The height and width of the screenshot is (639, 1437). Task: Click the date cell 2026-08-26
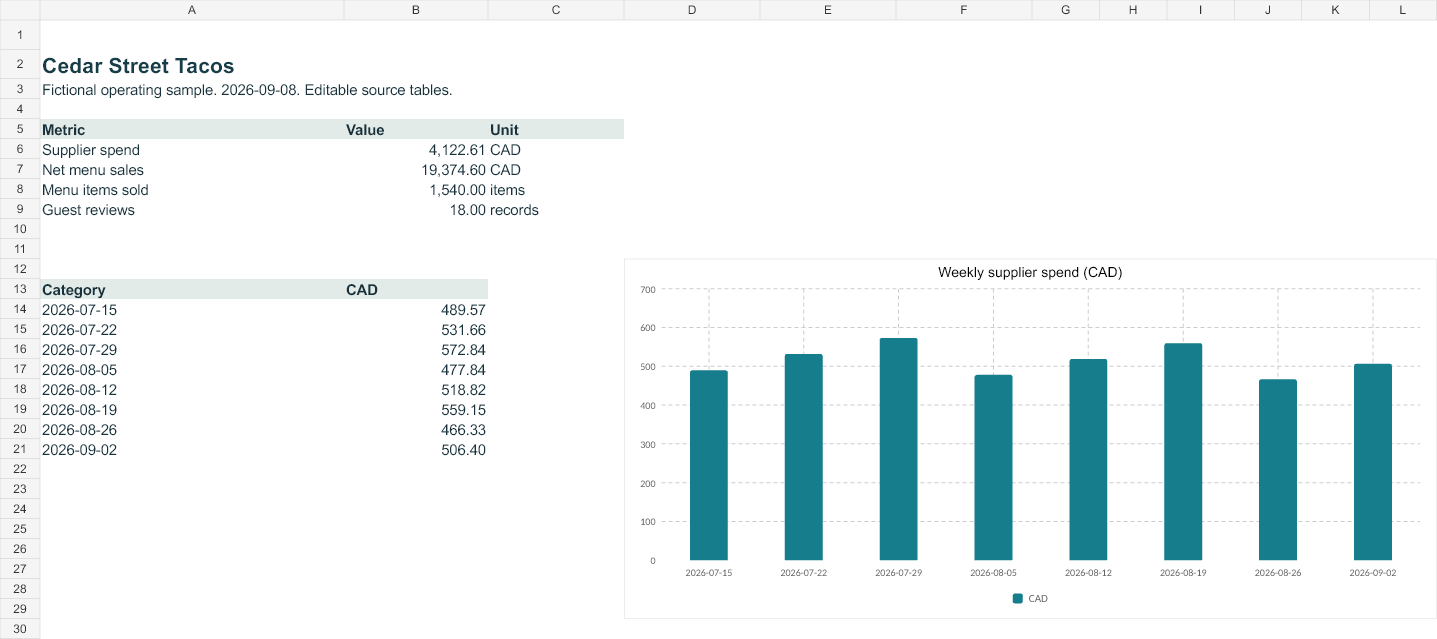[x=192, y=430]
